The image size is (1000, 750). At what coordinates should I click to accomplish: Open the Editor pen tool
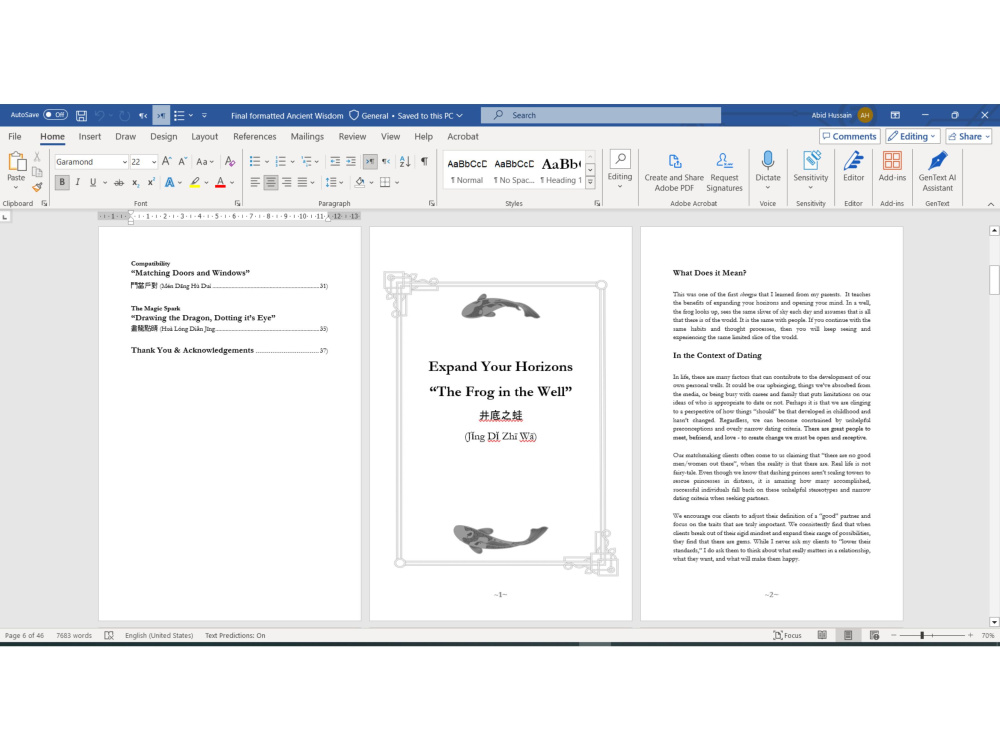(x=853, y=167)
